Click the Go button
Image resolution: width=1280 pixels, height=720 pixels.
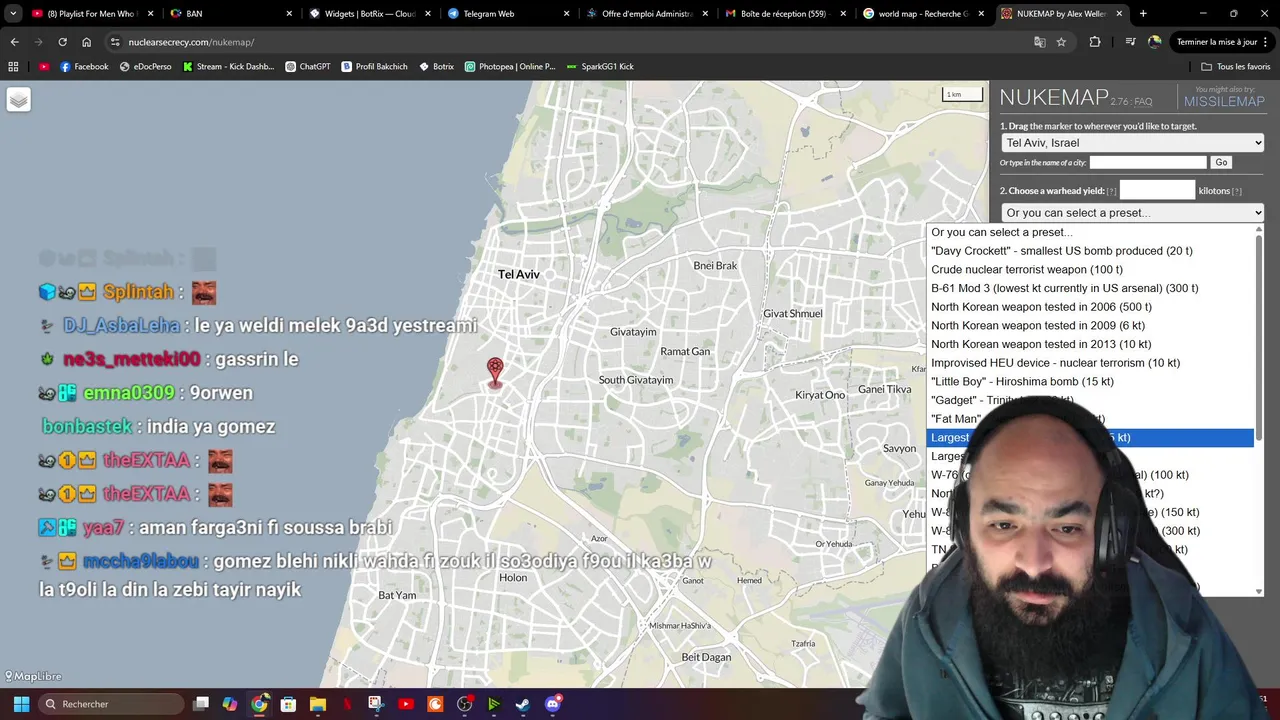tap(1221, 162)
